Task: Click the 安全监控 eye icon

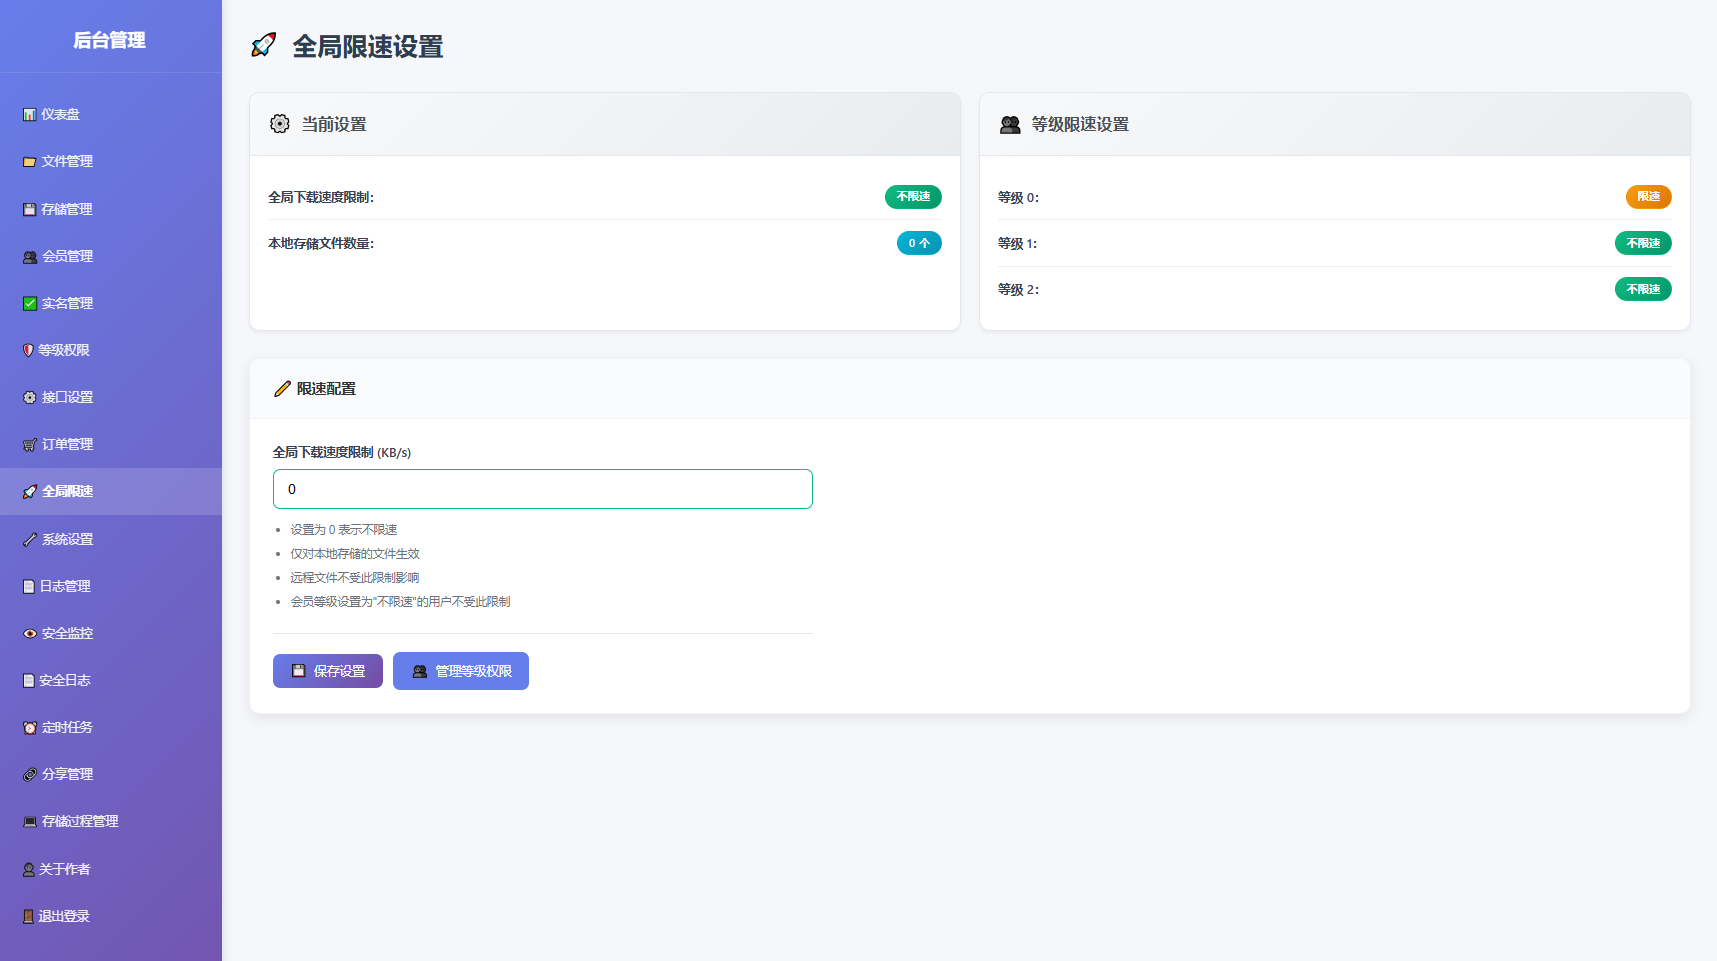Action: click(x=29, y=633)
